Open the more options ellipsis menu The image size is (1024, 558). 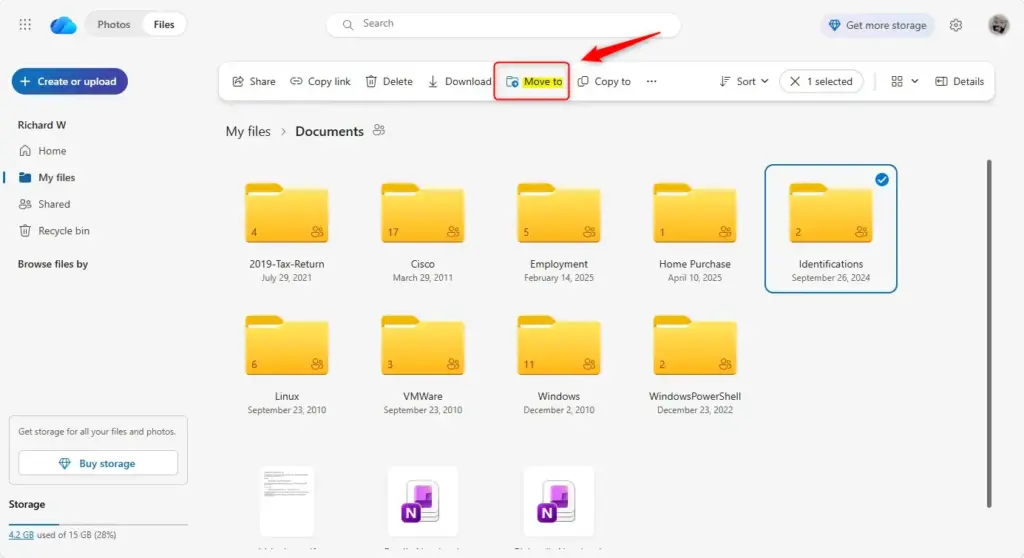[651, 81]
